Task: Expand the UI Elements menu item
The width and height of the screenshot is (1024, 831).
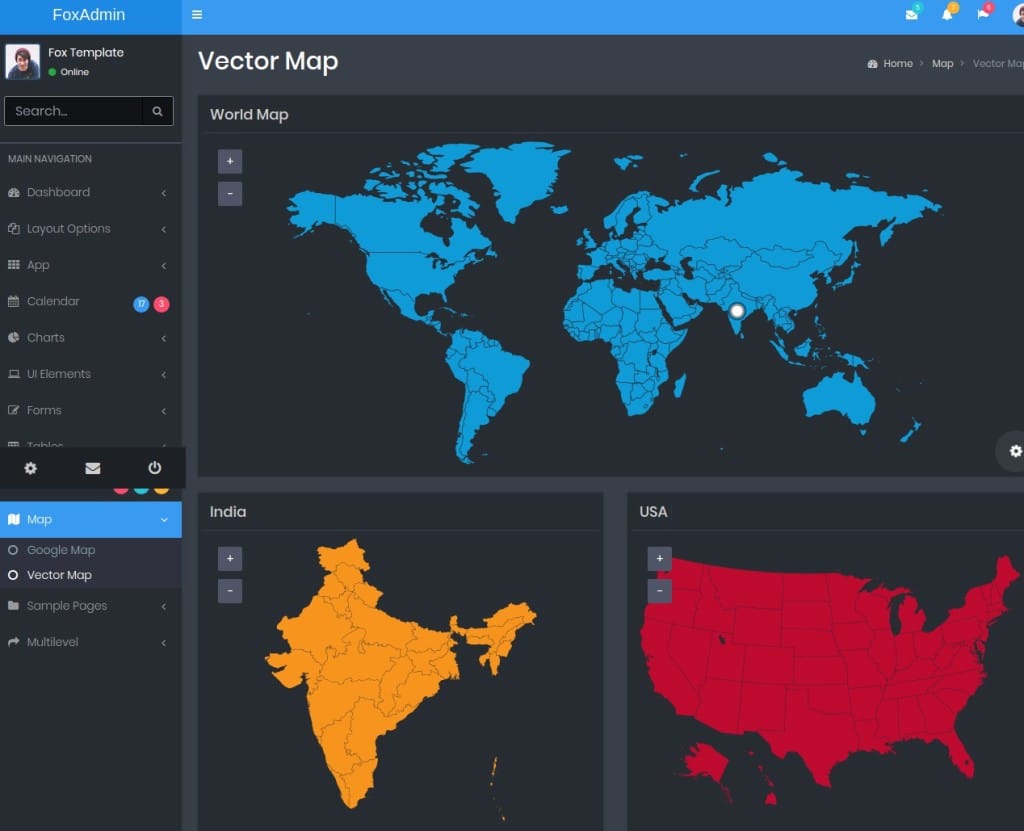Action: [58, 374]
